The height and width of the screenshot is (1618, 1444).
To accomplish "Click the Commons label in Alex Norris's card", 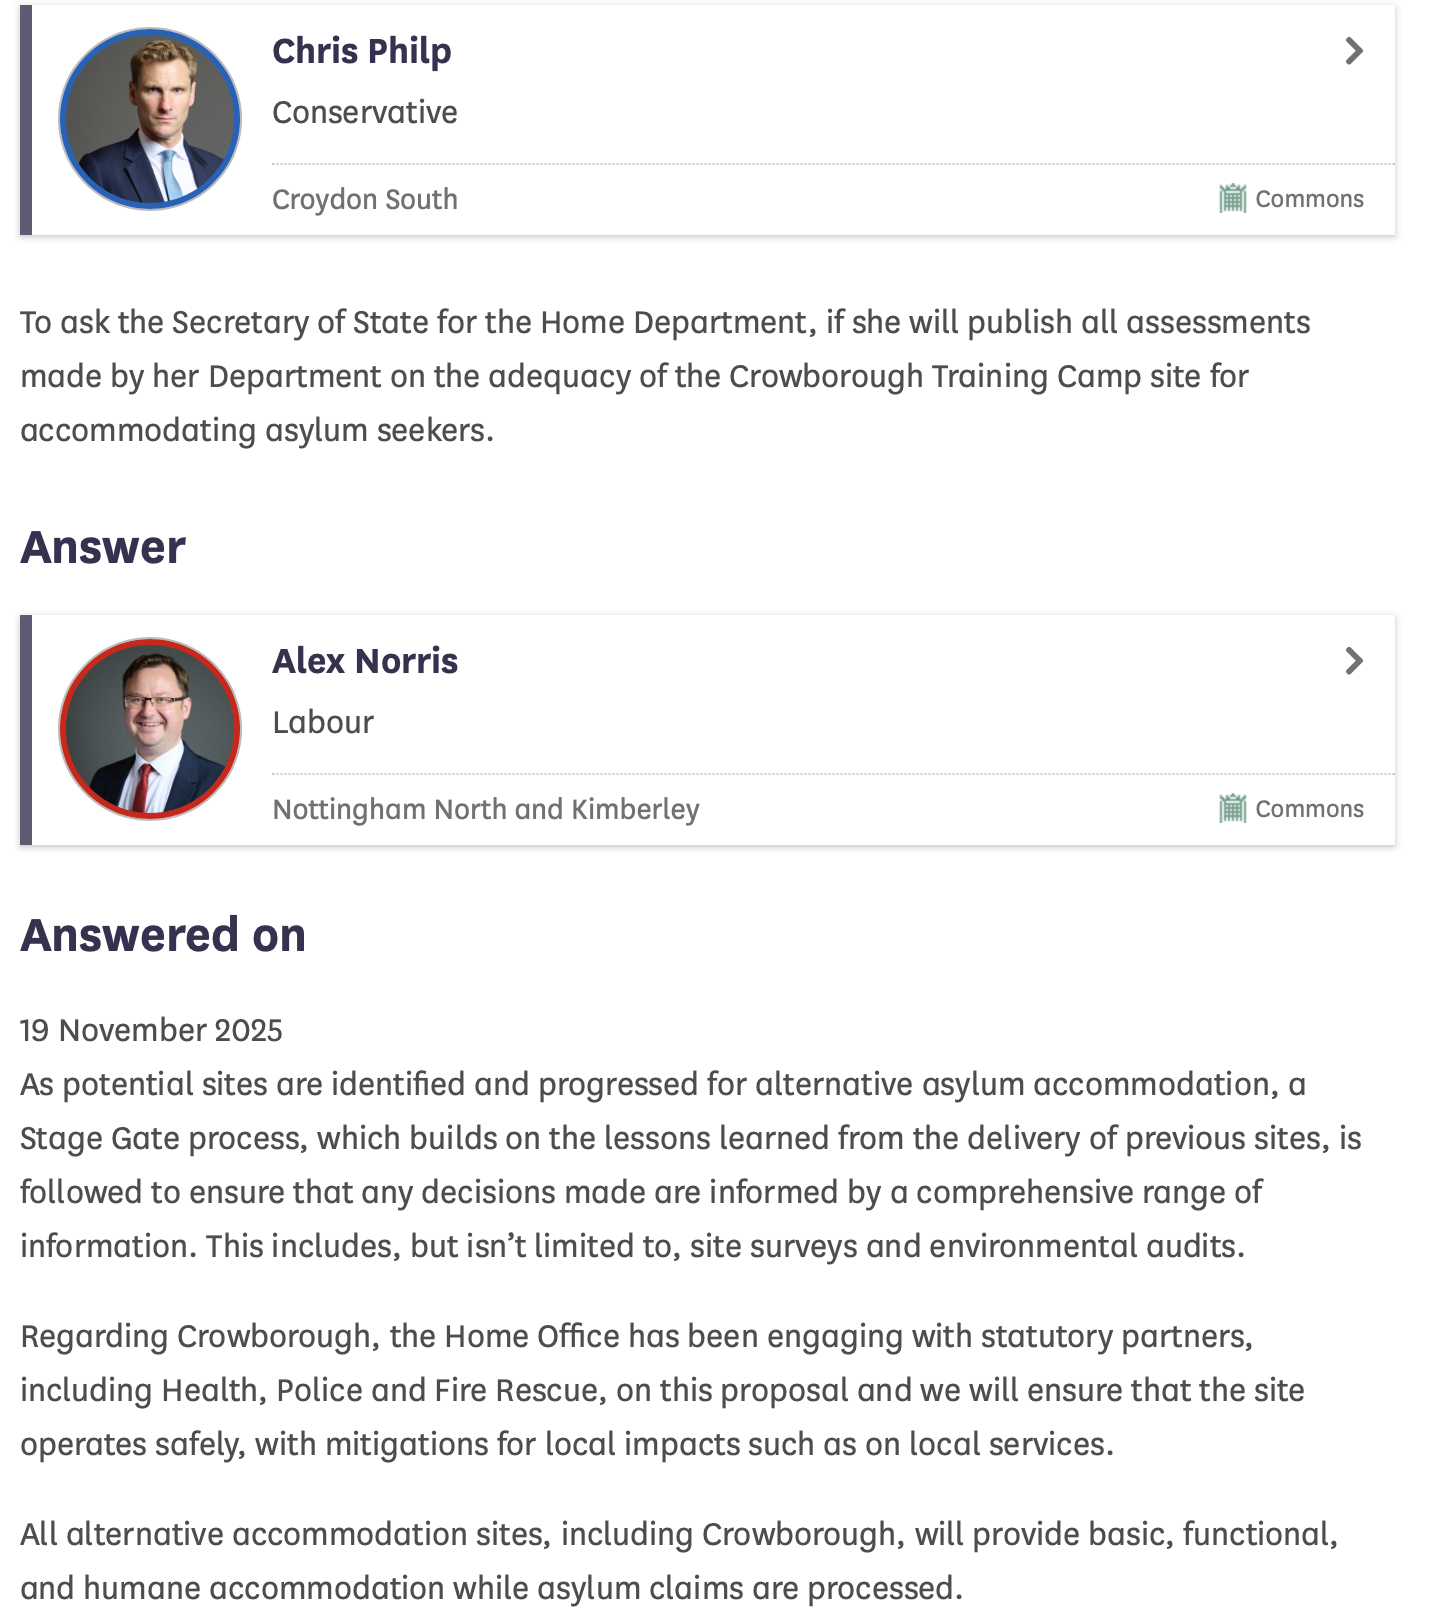I will tap(1309, 809).
